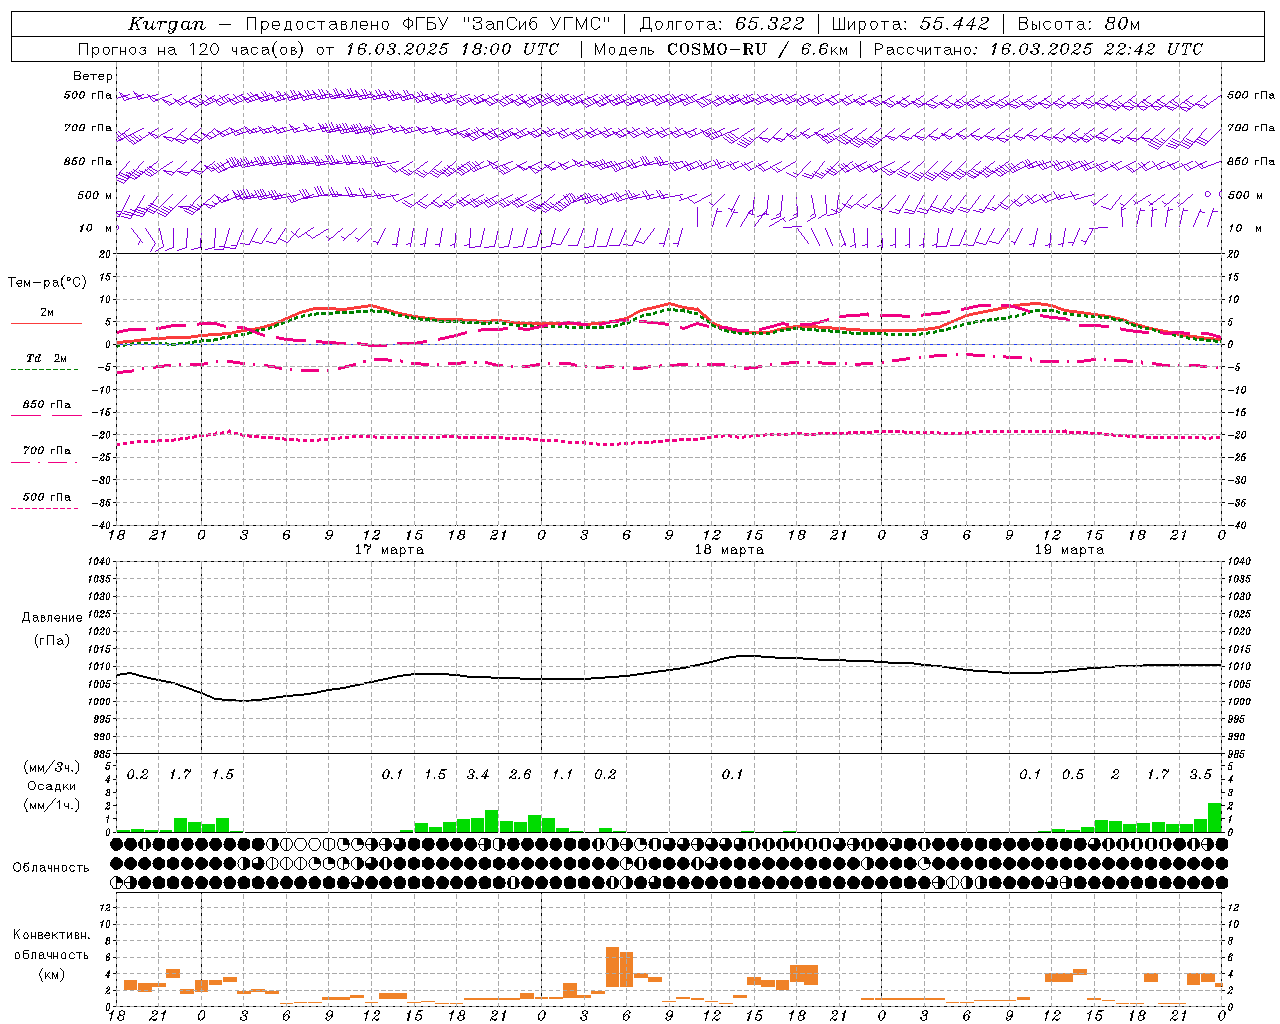Click the station name Kurgan in the title
This screenshot has height=1024, width=1280.
click(x=167, y=24)
